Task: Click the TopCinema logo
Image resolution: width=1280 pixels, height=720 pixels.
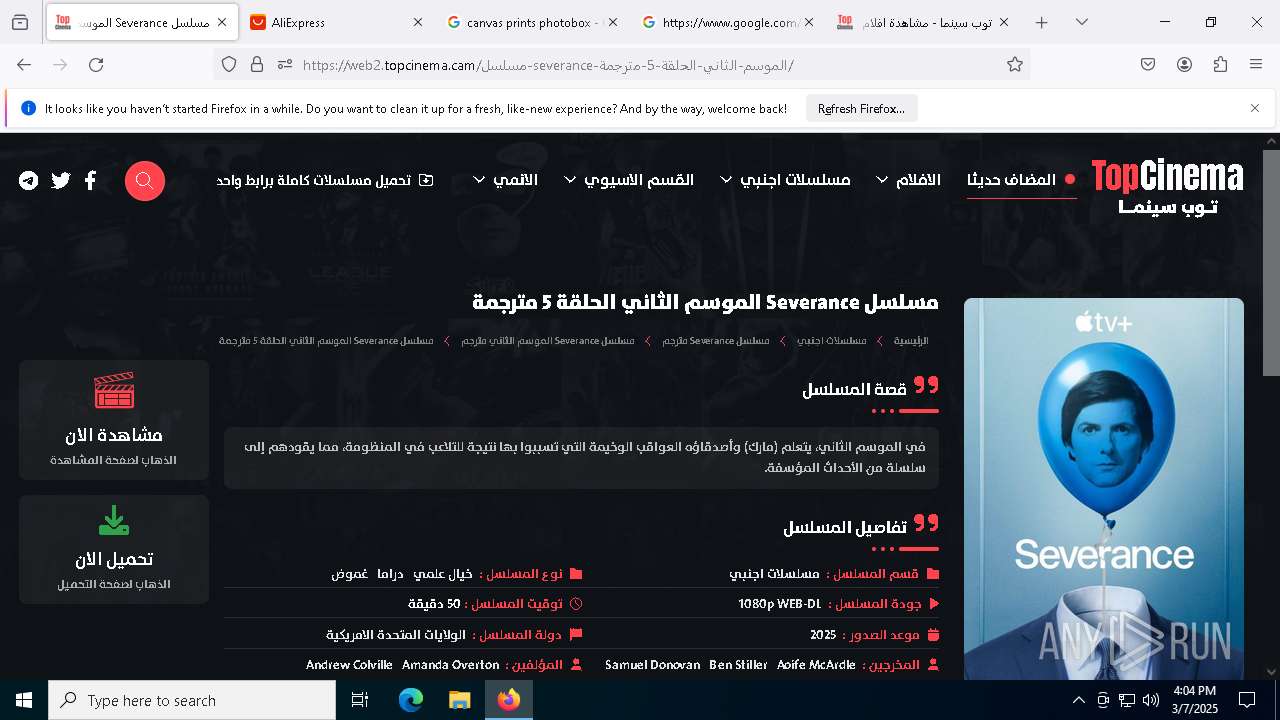Action: tap(1167, 187)
